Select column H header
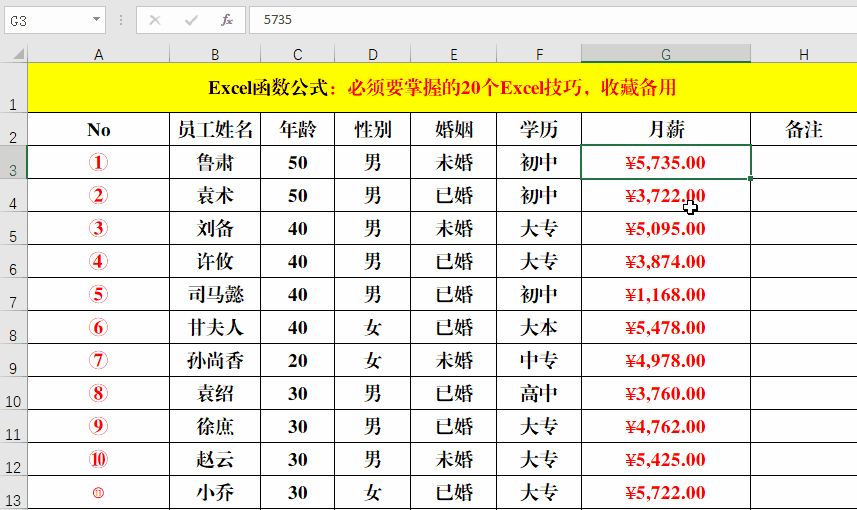Viewport: 857px width, 510px height. point(803,54)
